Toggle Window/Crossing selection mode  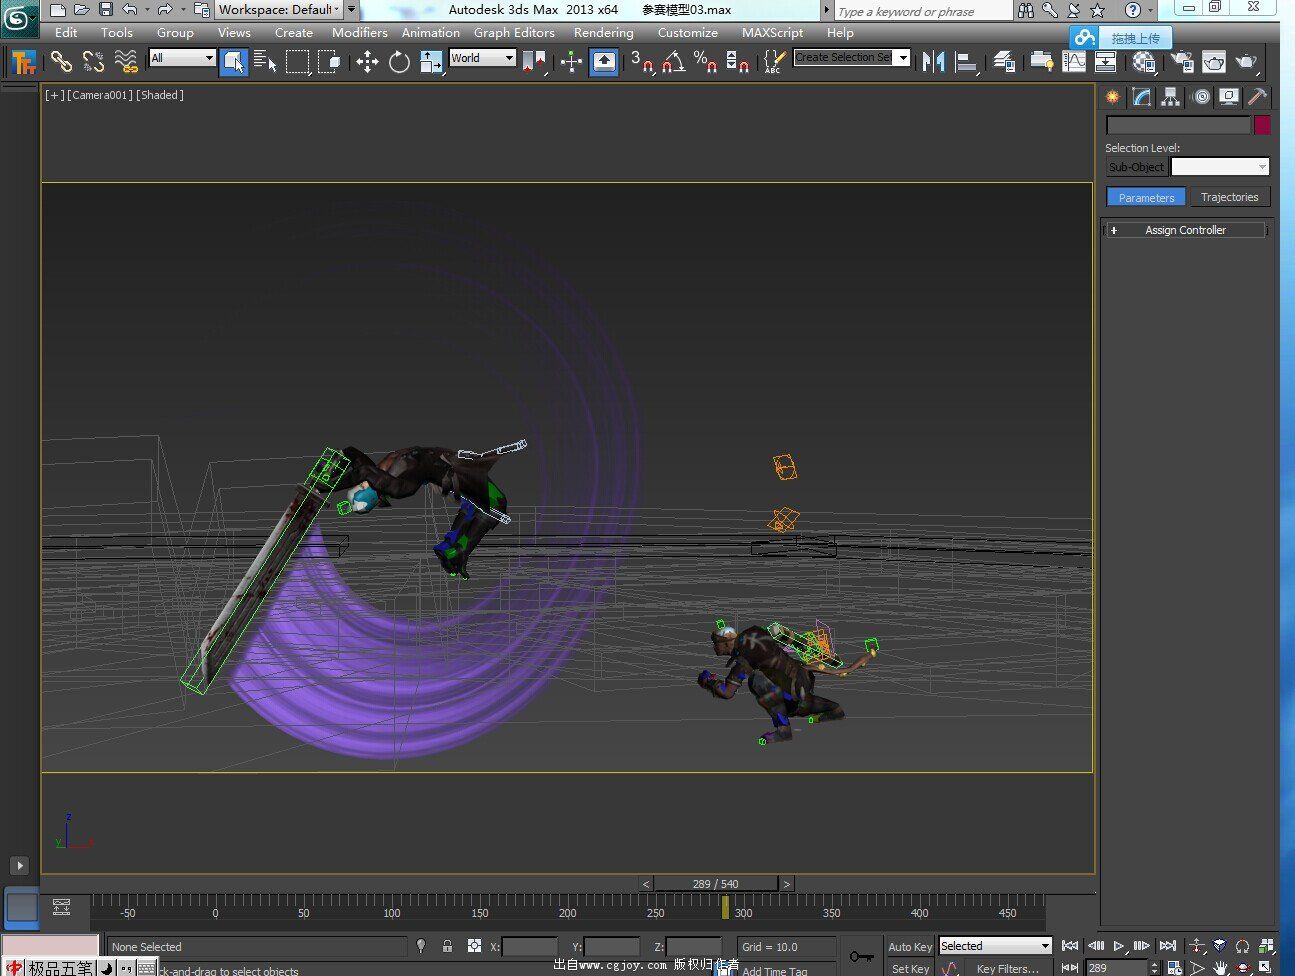(330, 62)
